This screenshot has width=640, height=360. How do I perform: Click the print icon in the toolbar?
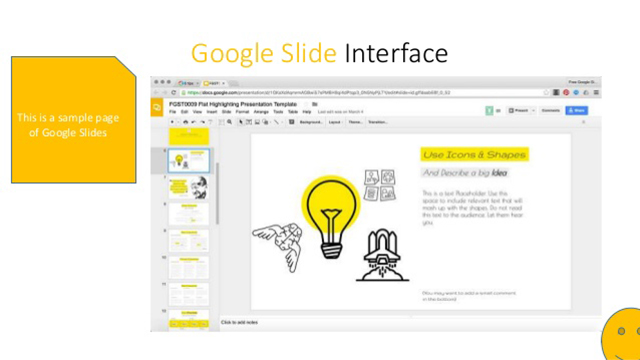coord(186,122)
